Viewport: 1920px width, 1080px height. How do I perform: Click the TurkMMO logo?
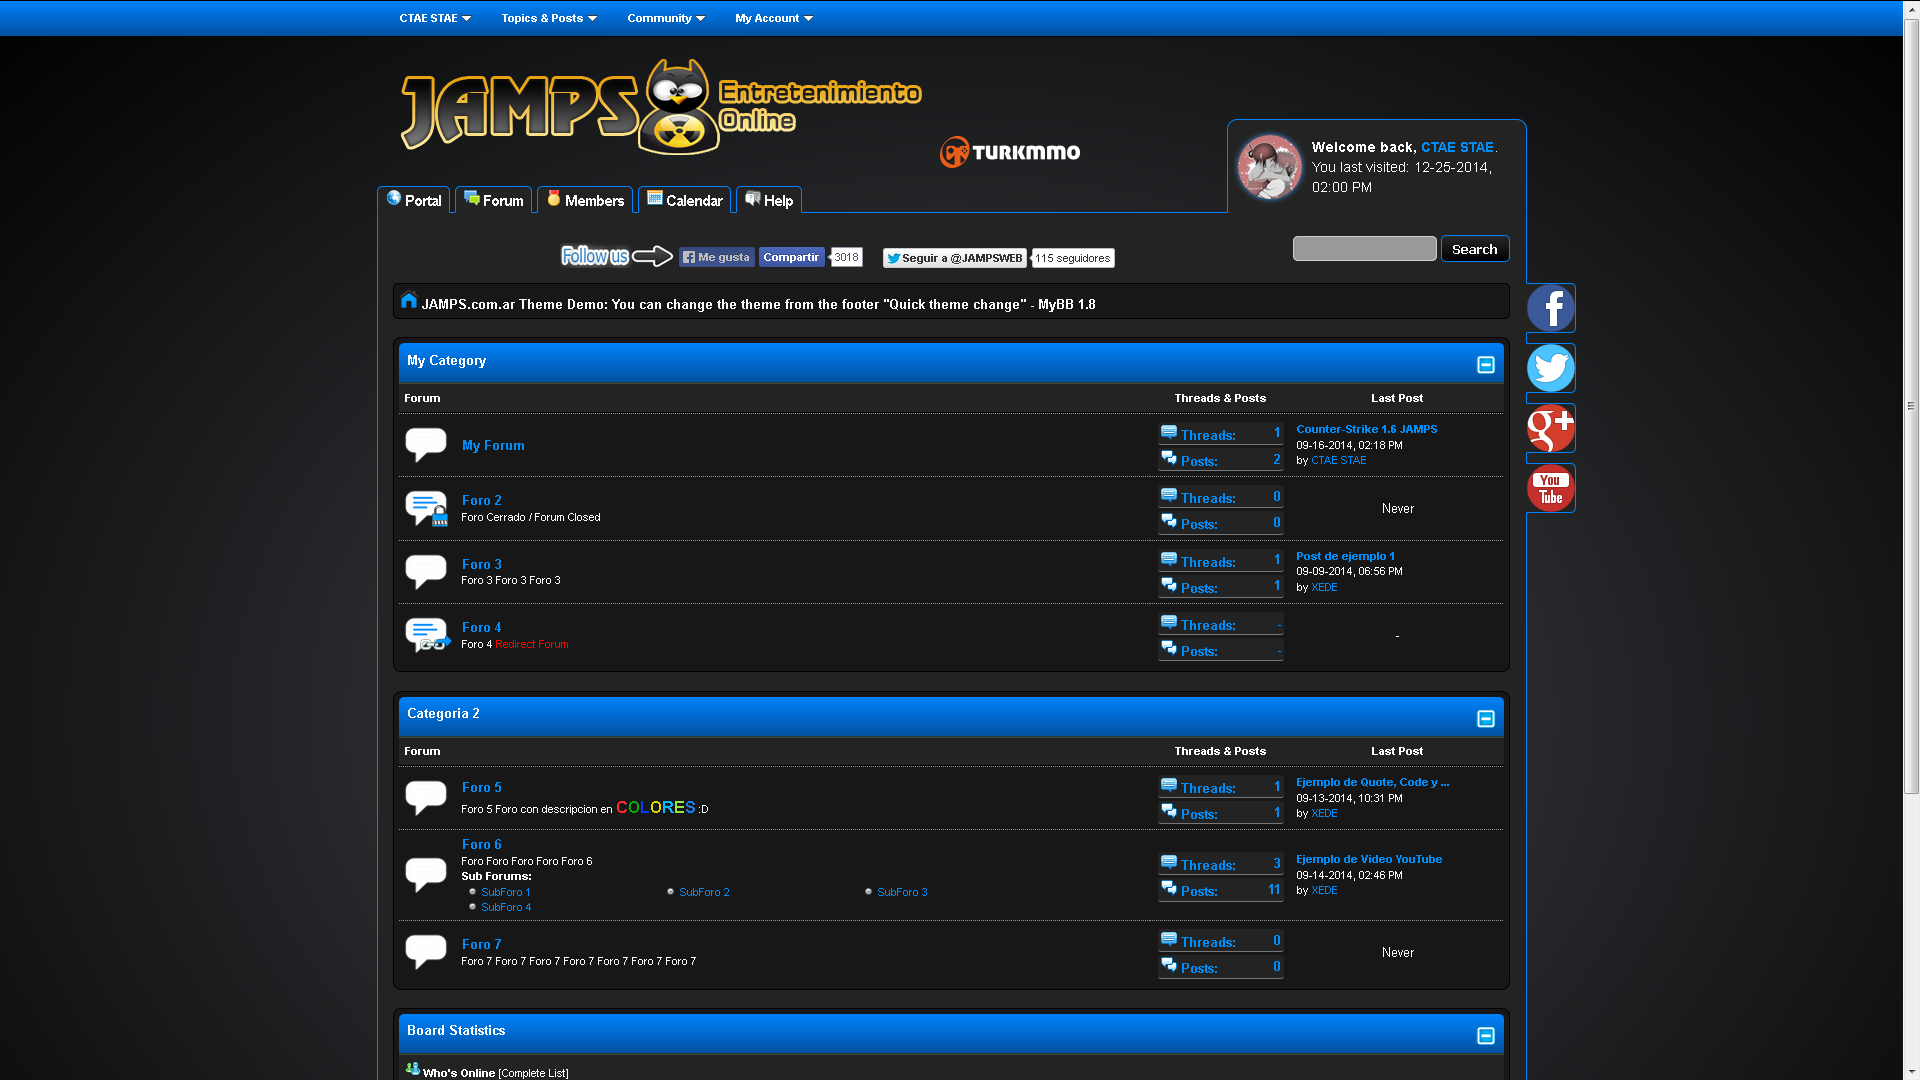click(x=1010, y=152)
